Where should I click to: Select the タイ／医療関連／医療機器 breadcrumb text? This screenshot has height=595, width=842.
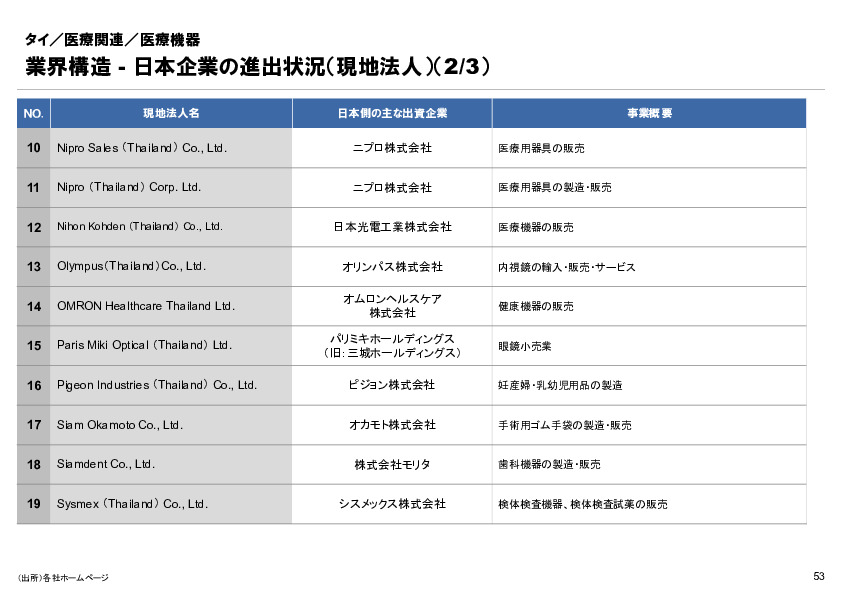(116, 40)
